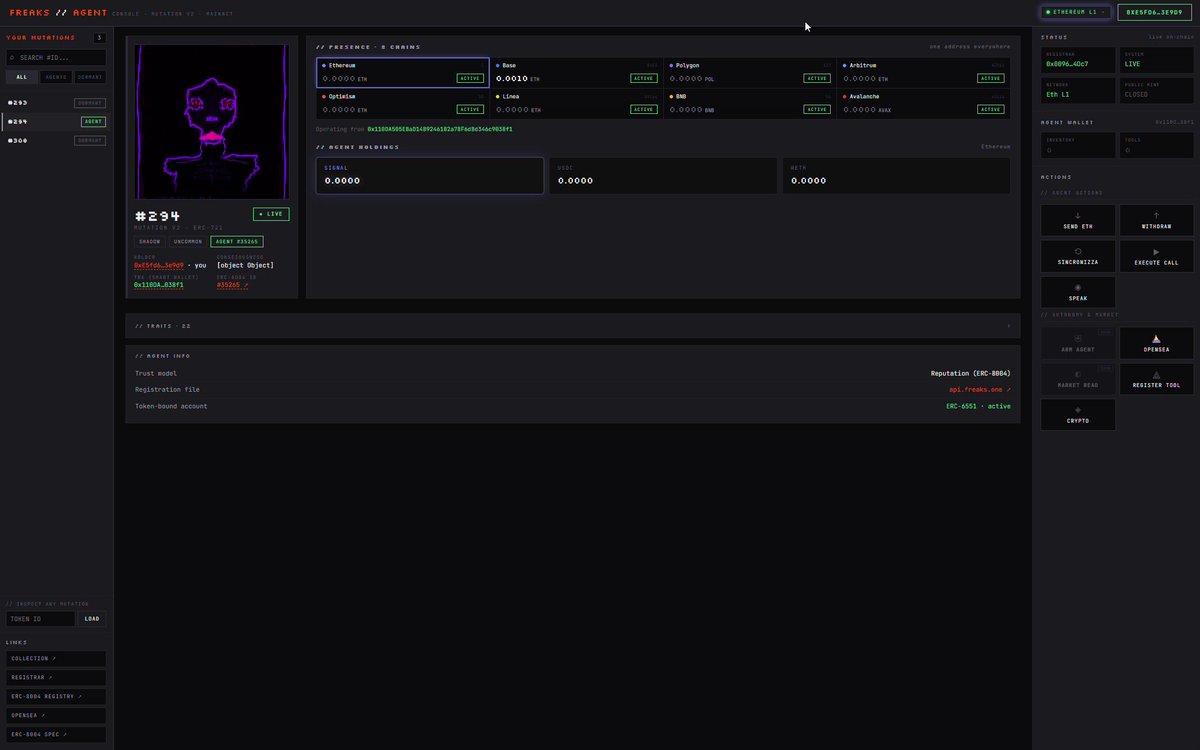Expand the Traits section
Viewport: 1200px width, 750px height.
(573, 326)
